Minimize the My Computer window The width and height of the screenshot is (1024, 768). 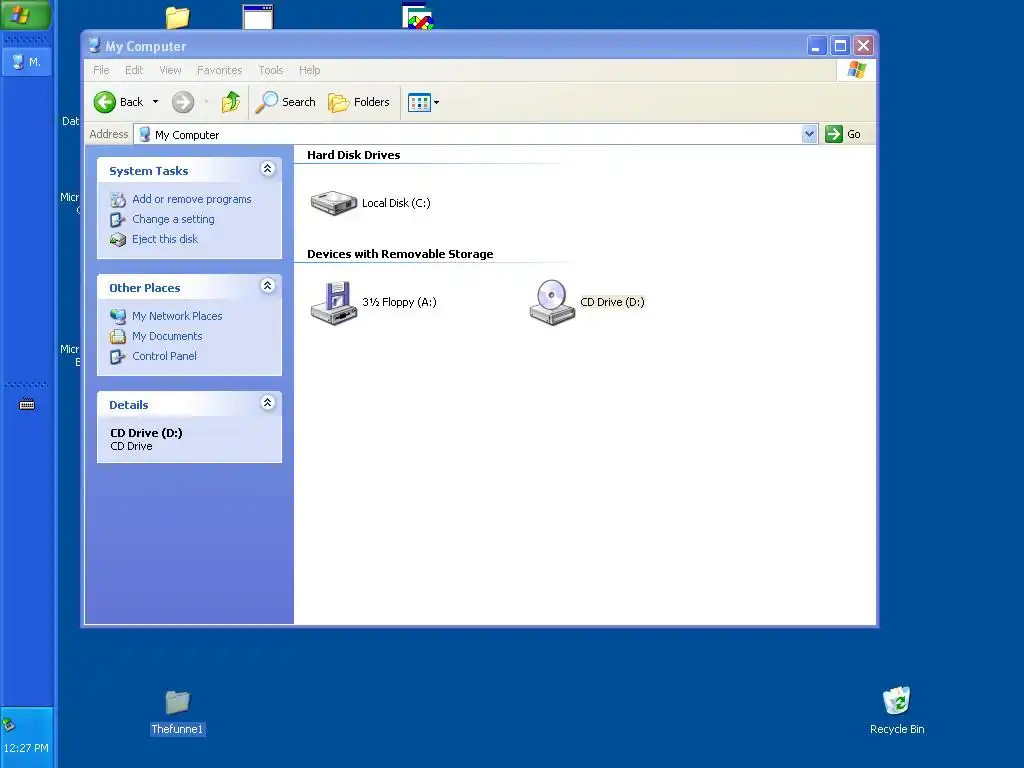pos(816,46)
